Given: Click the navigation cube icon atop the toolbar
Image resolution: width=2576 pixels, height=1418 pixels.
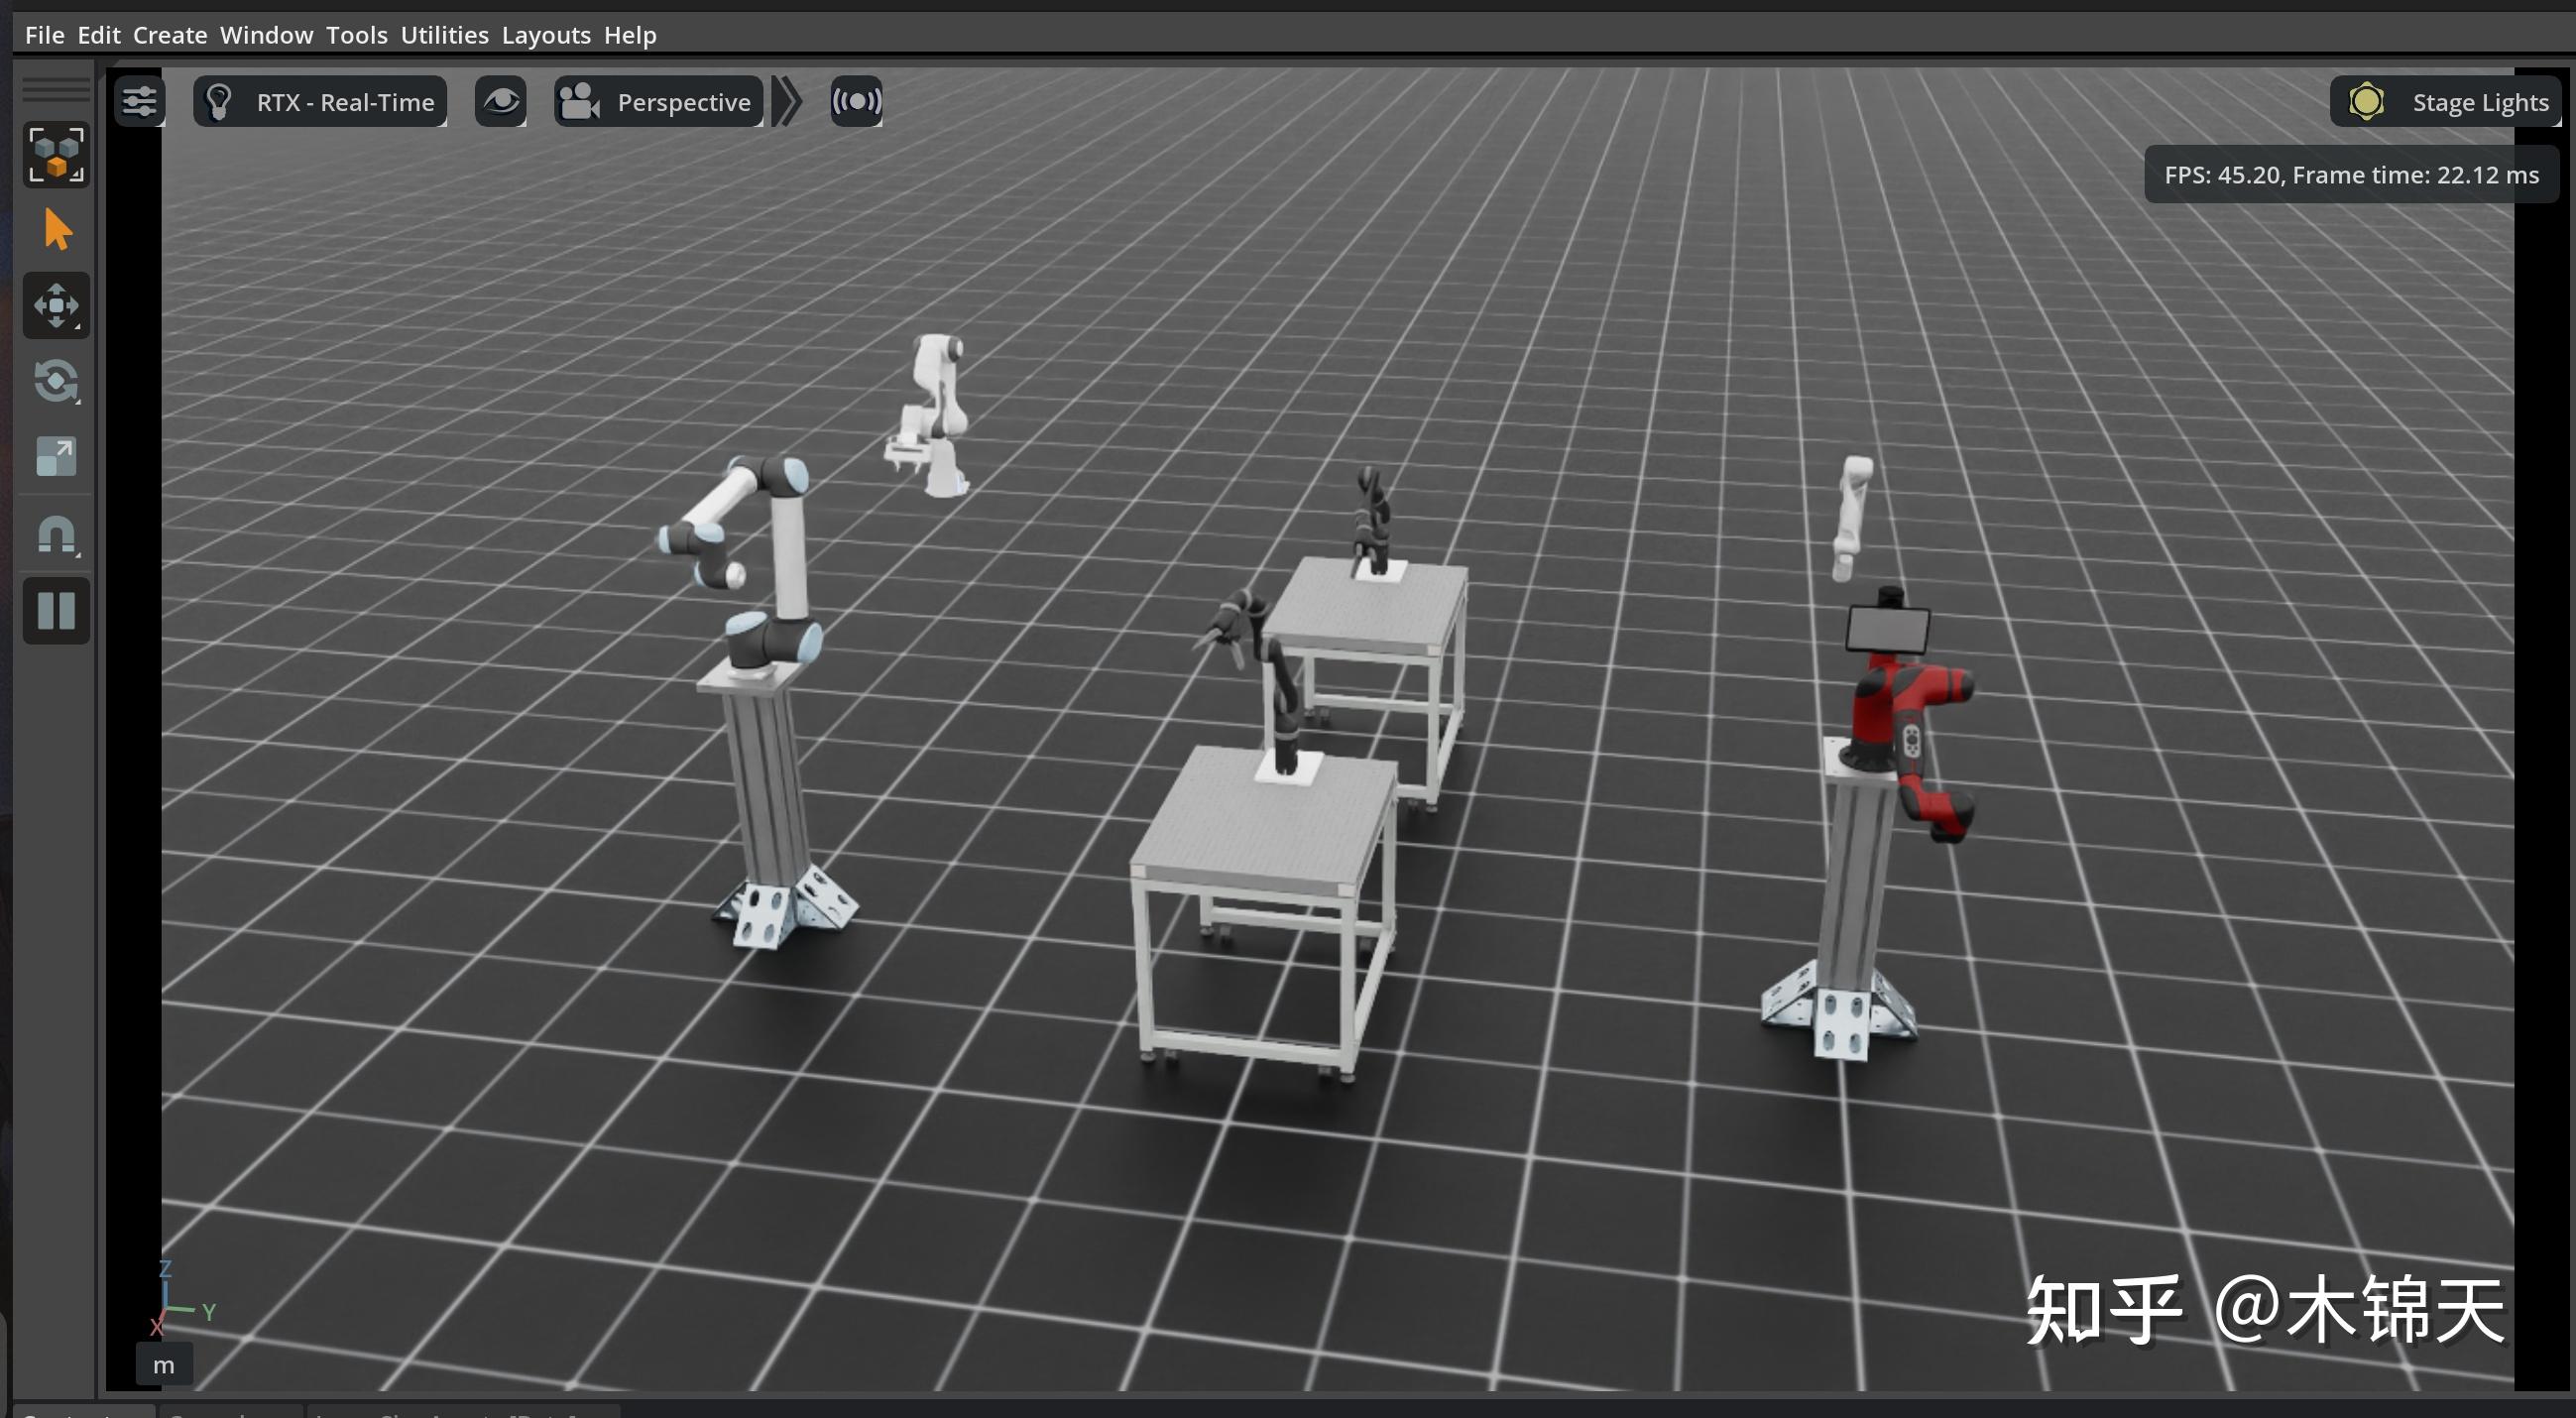Looking at the screenshot, I should click(x=56, y=154).
